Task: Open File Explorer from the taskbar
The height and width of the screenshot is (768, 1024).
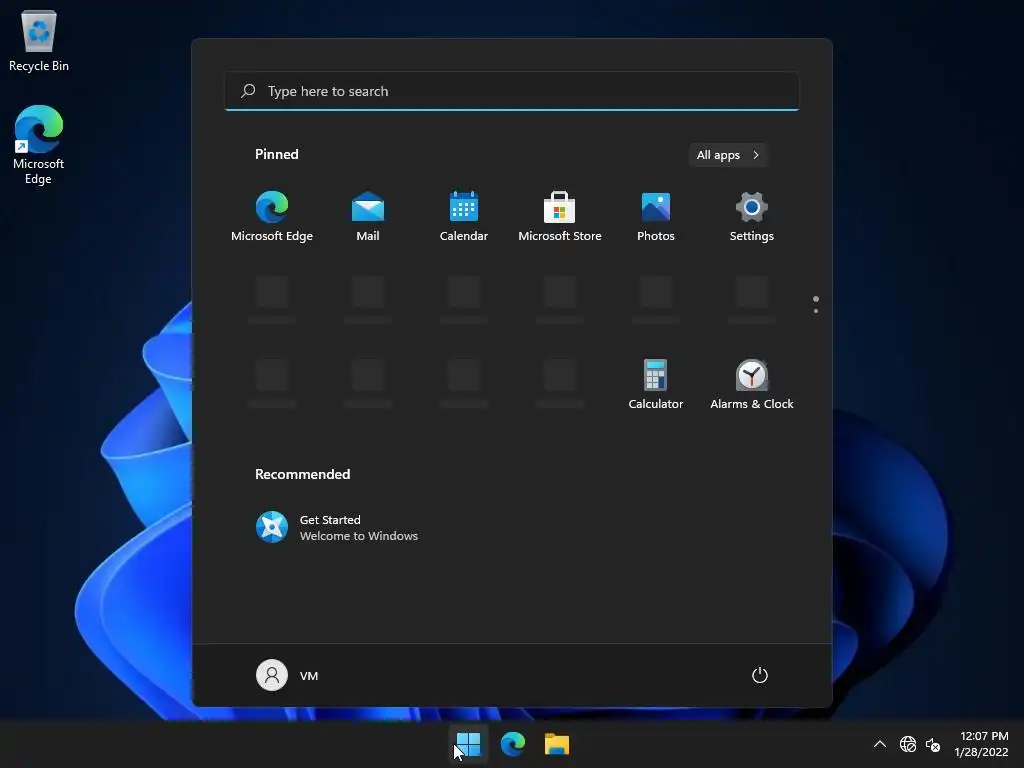Action: (x=557, y=744)
